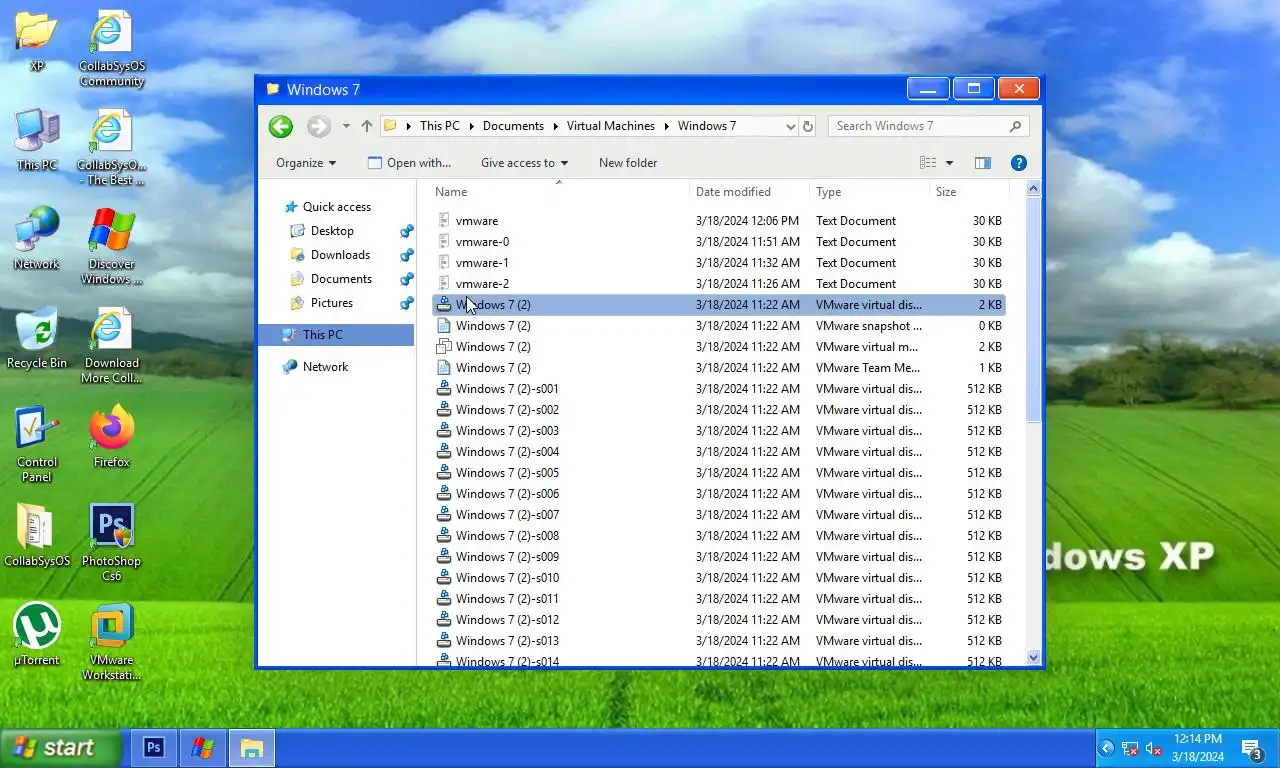Open µTorrent desktop shortcut
1280x768 pixels.
37,635
